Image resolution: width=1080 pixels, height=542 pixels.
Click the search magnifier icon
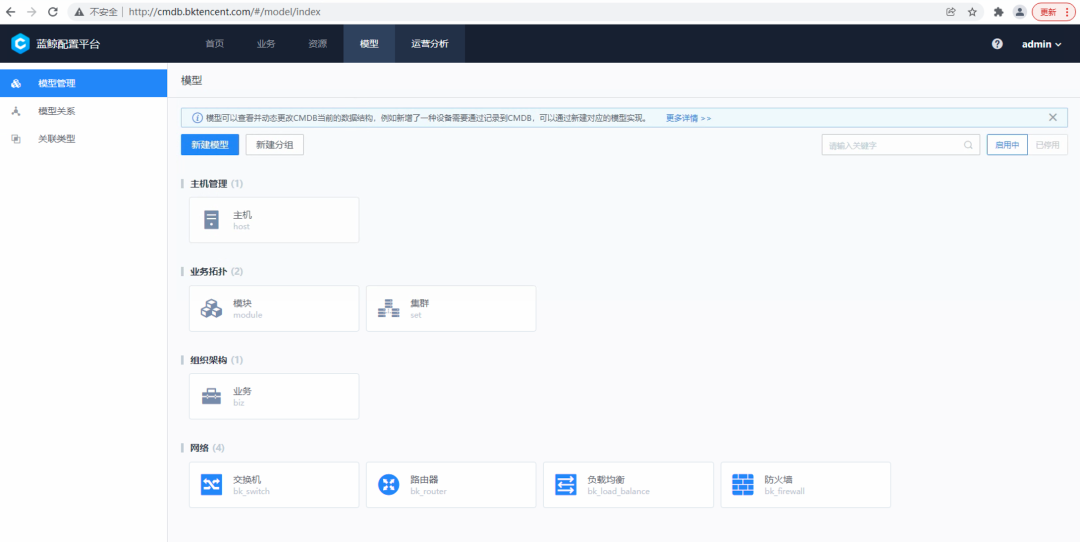click(x=968, y=145)
